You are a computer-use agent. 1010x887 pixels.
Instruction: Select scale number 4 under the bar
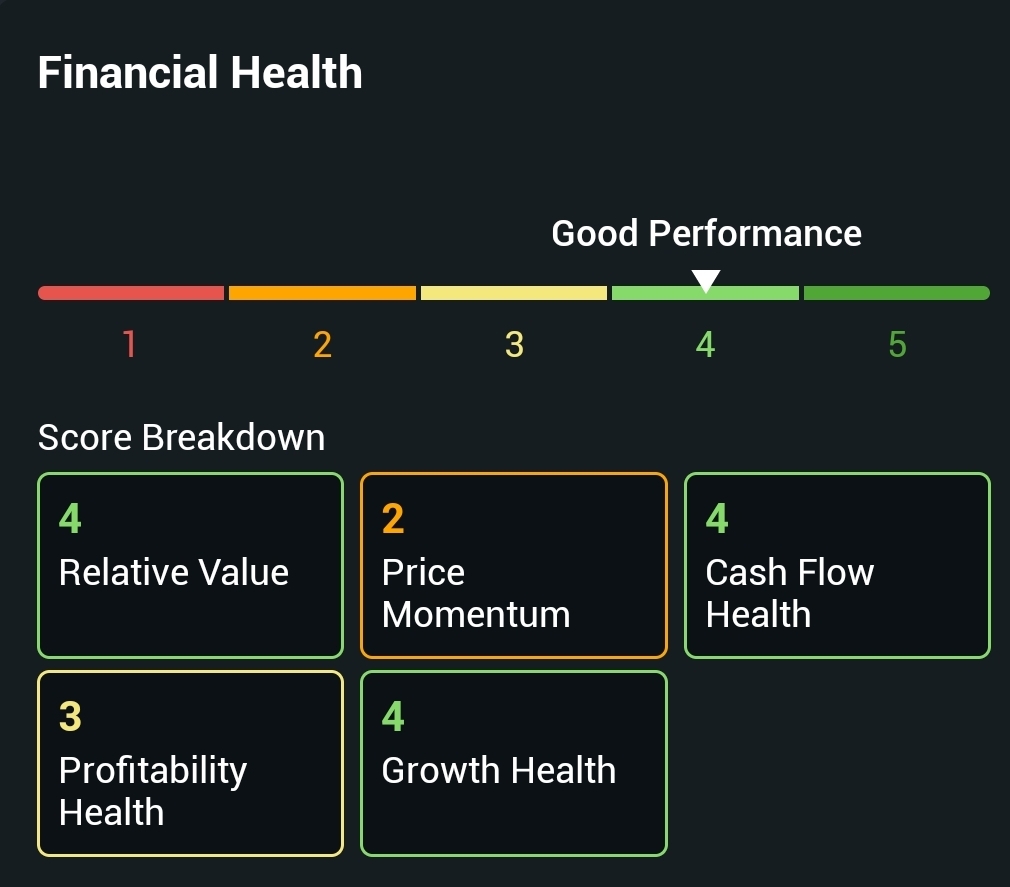coord(706,345)
